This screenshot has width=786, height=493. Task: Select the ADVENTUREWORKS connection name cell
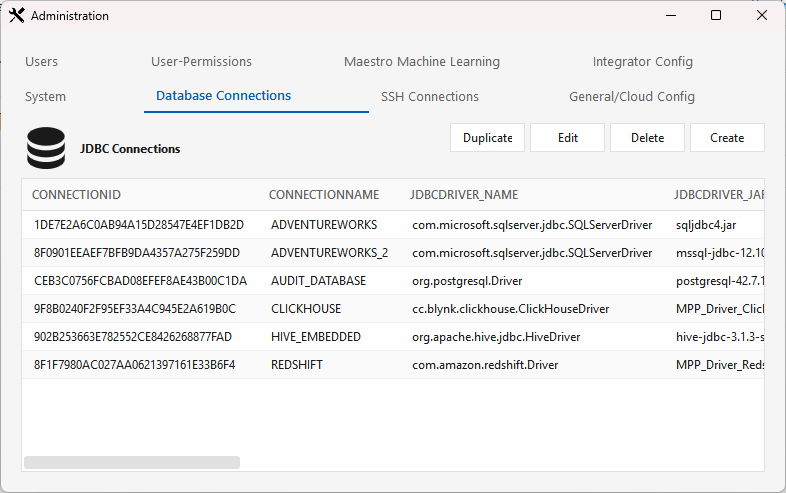[x=324, y=225]
